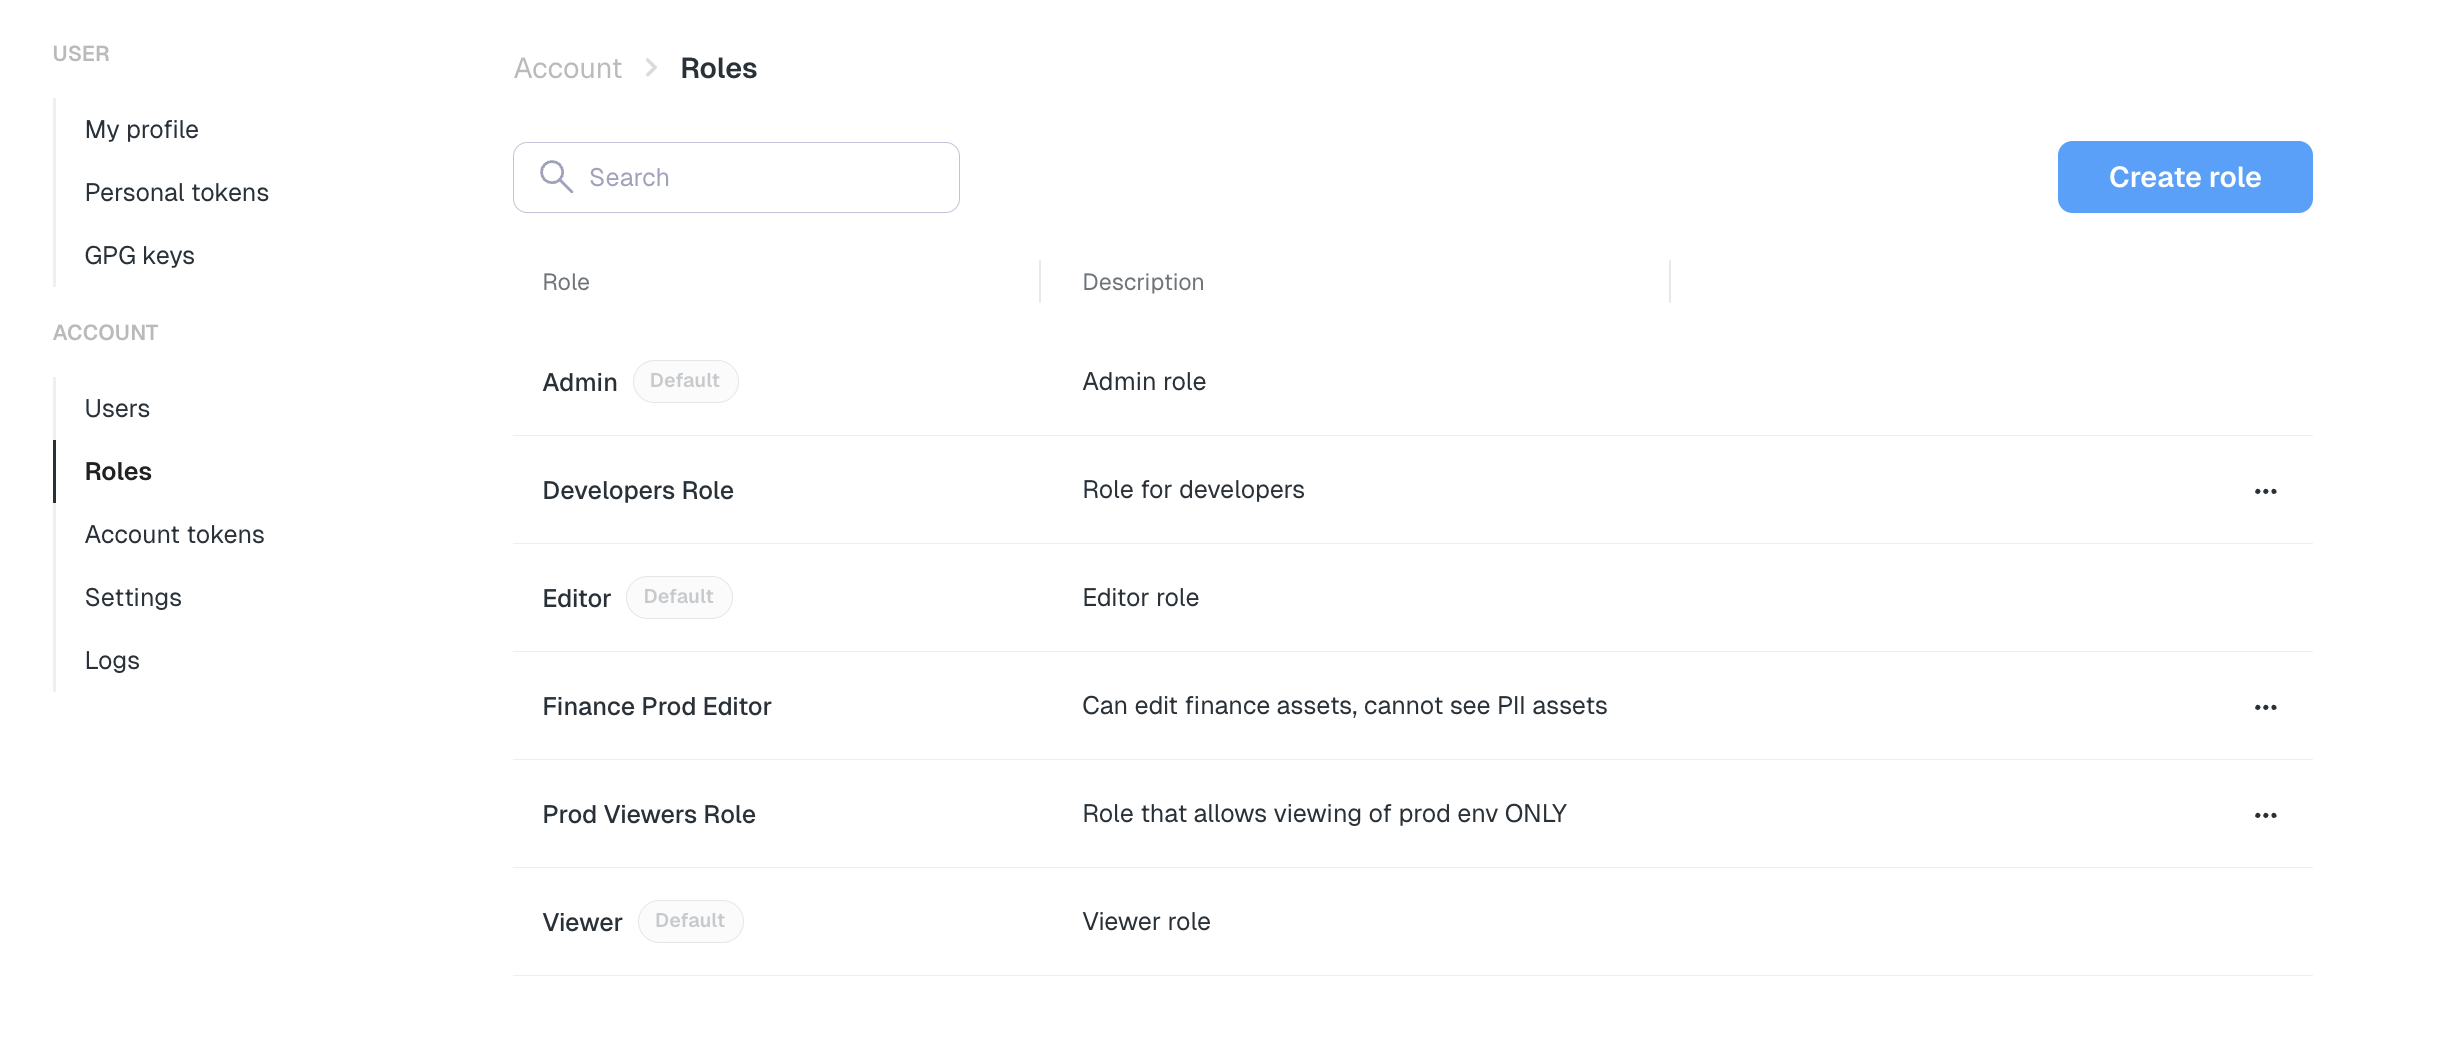This screenshot has height=1056, width=2460.
Task: Open Prod Viewers Role options menu
Action: click(x=2265, y=815)
